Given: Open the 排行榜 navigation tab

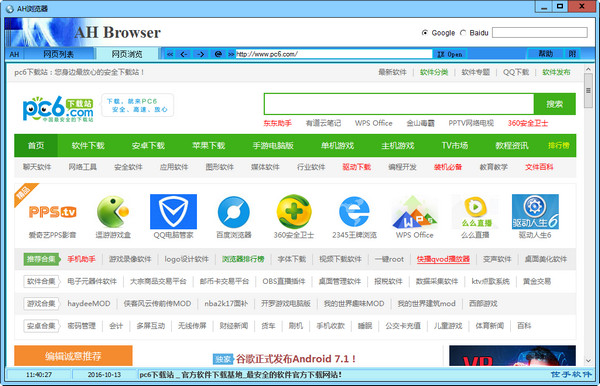Looking at the screenshot, I should pos(559,145).
